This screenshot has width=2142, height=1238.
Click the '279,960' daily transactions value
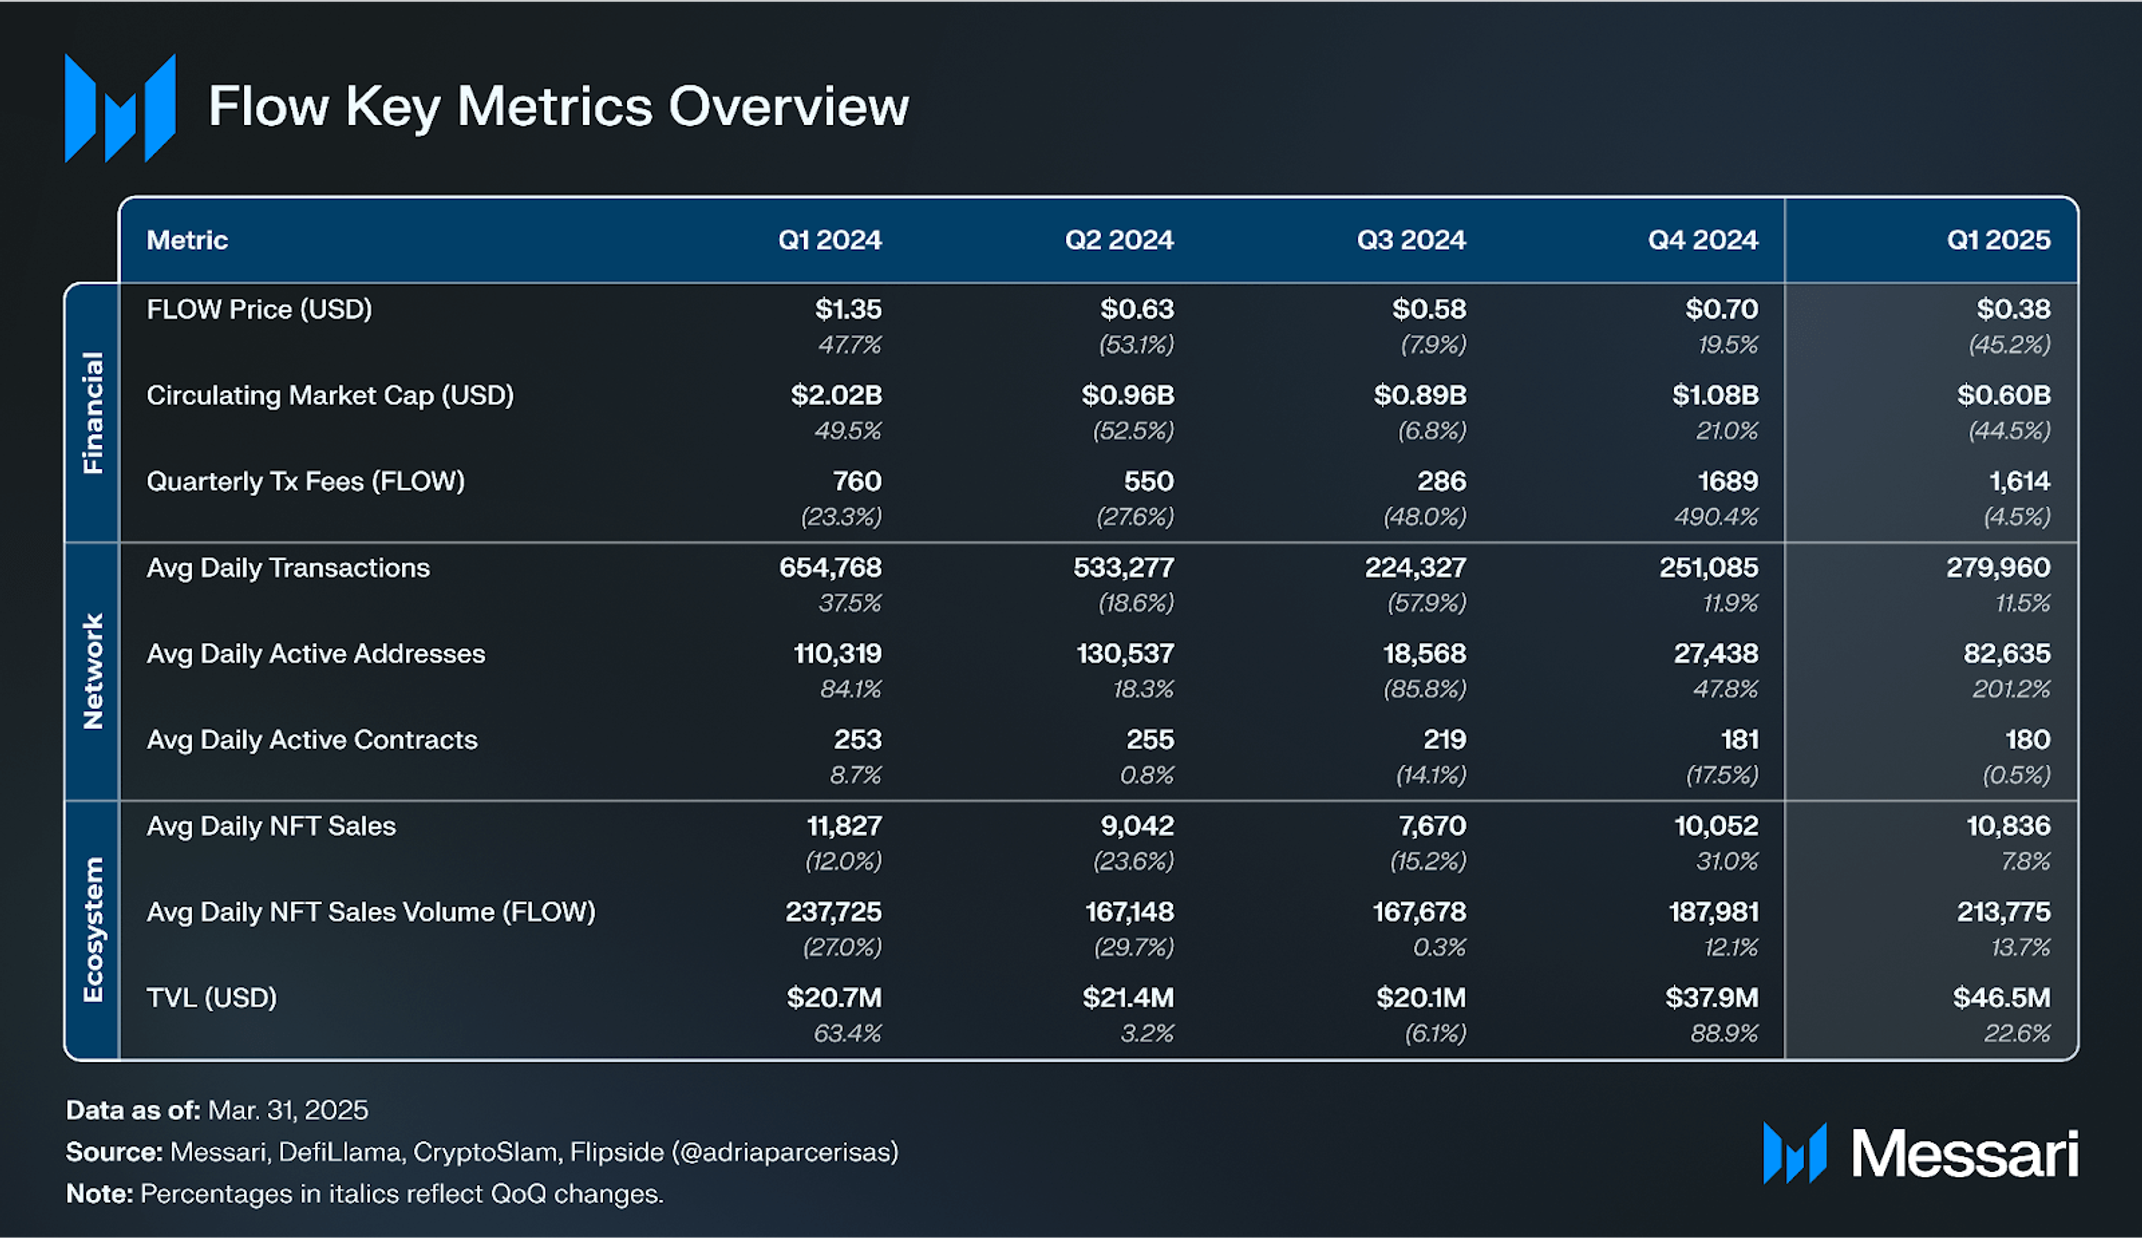pyautogui.click(x=1998, y=568)
